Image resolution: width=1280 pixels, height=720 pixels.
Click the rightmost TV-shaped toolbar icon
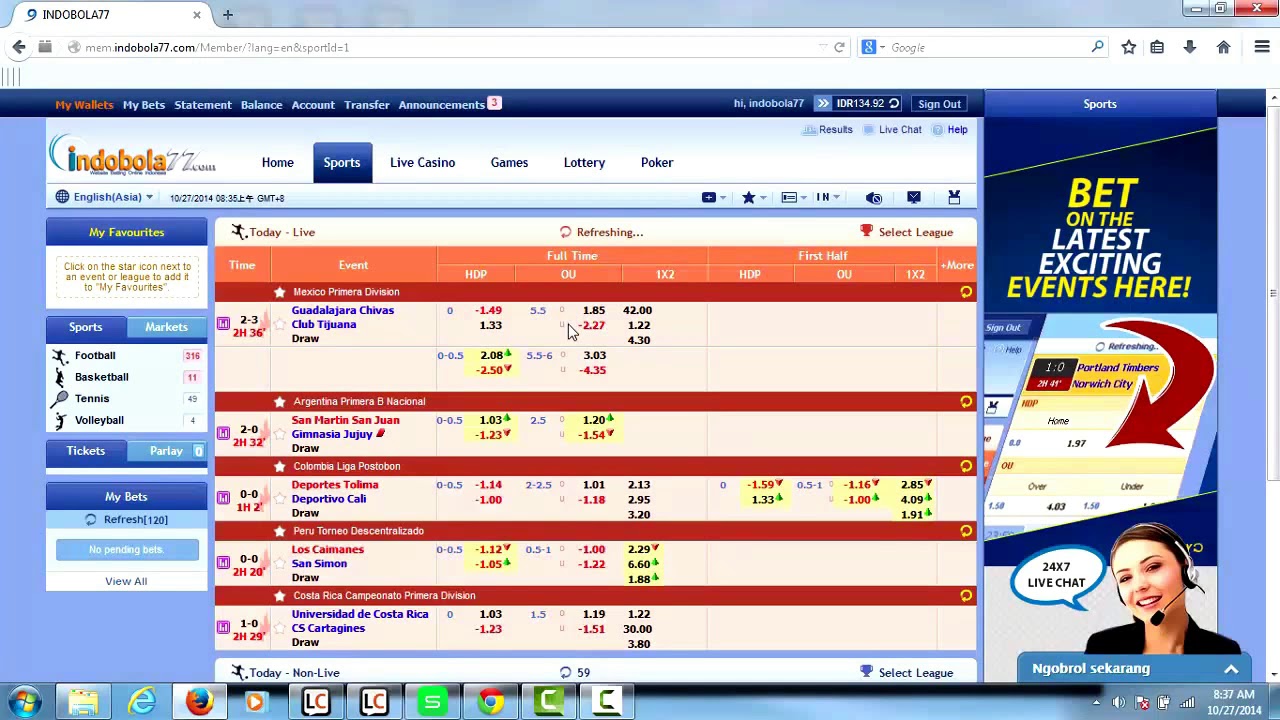tap(954, 198)
